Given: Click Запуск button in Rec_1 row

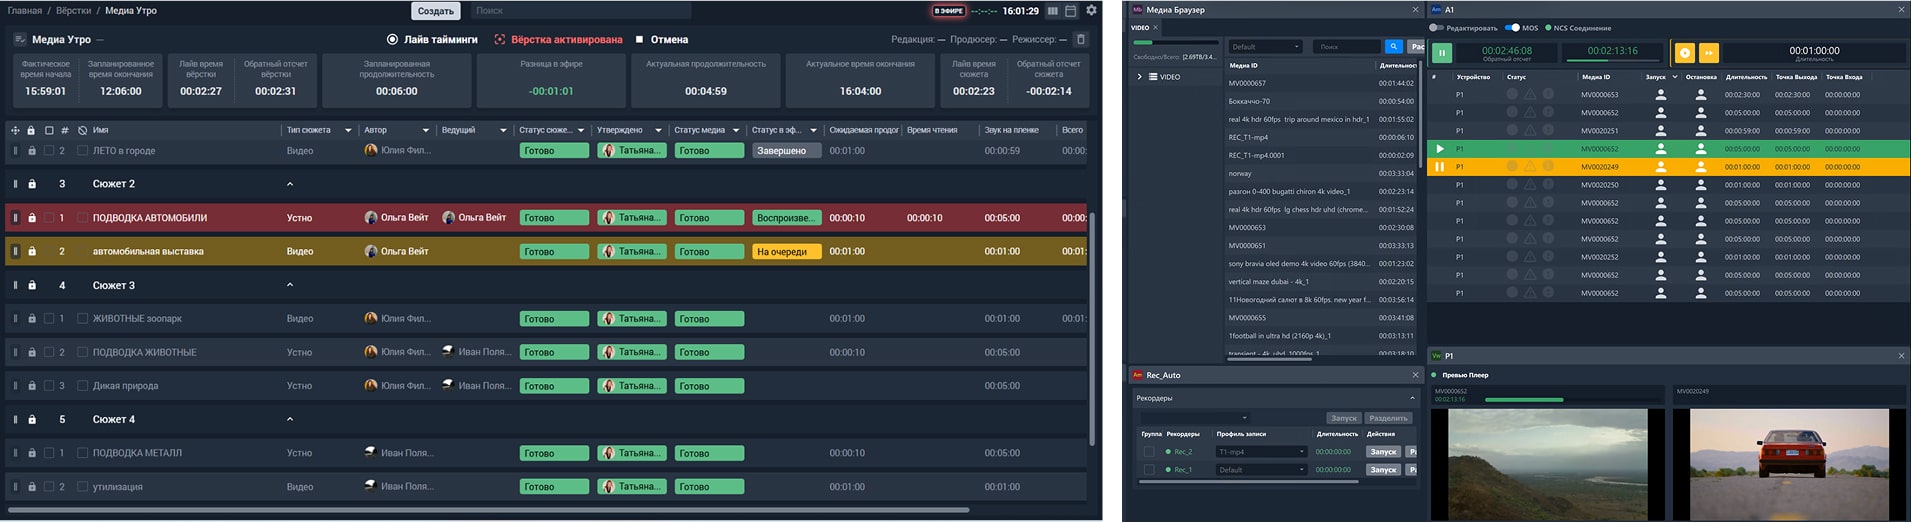Looking at the screenshot, I should (x=1383, y=470).
